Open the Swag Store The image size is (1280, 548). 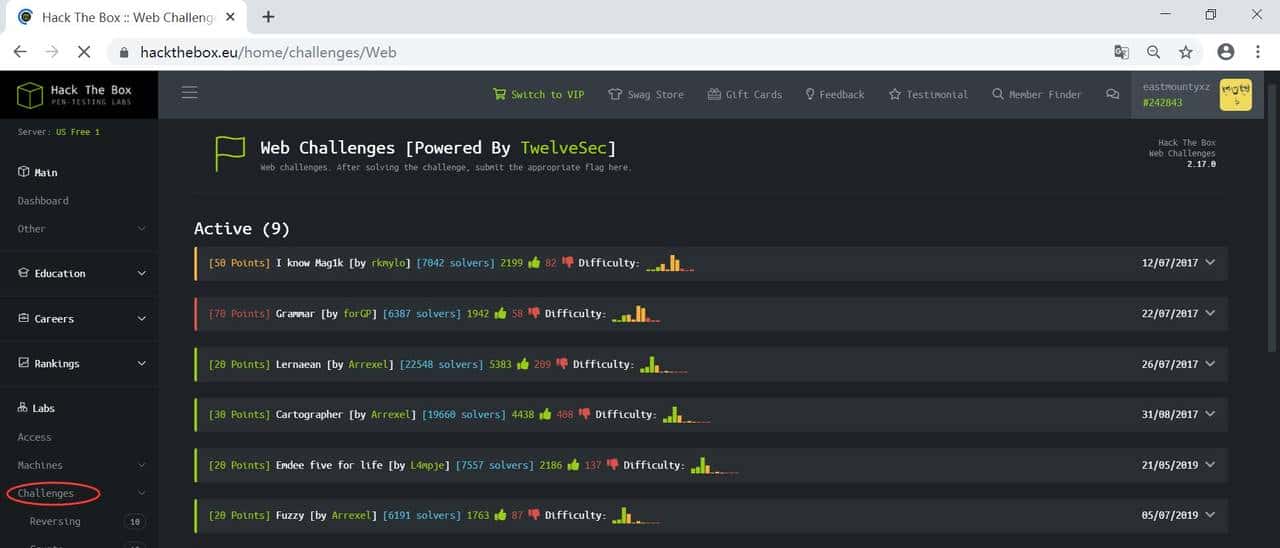pyautogui.click(x=646, y=94)
